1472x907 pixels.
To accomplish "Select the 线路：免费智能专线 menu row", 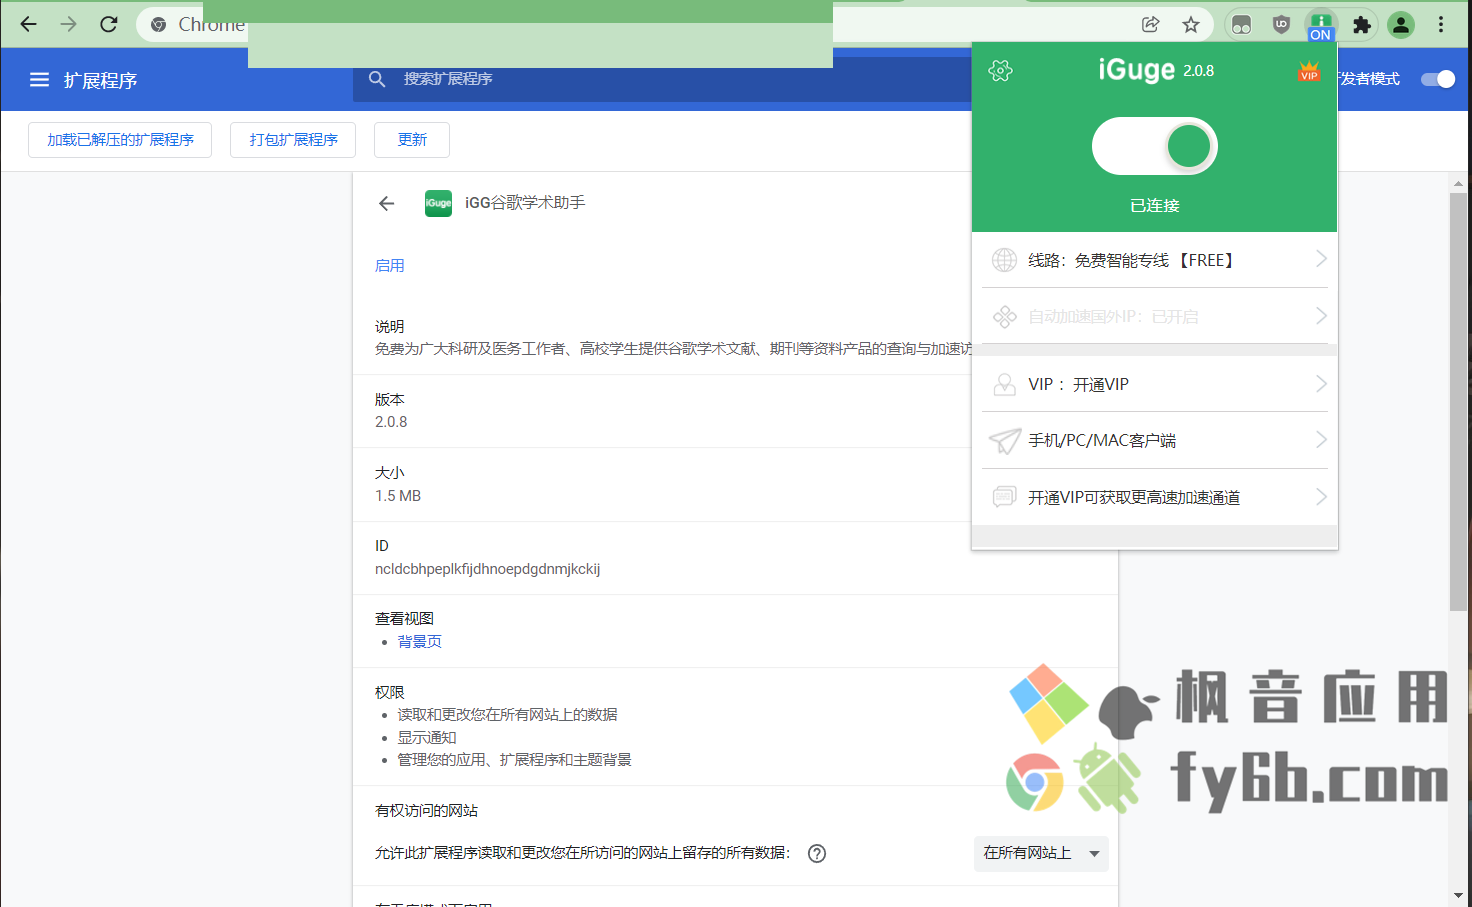I will coord(1154,260).
